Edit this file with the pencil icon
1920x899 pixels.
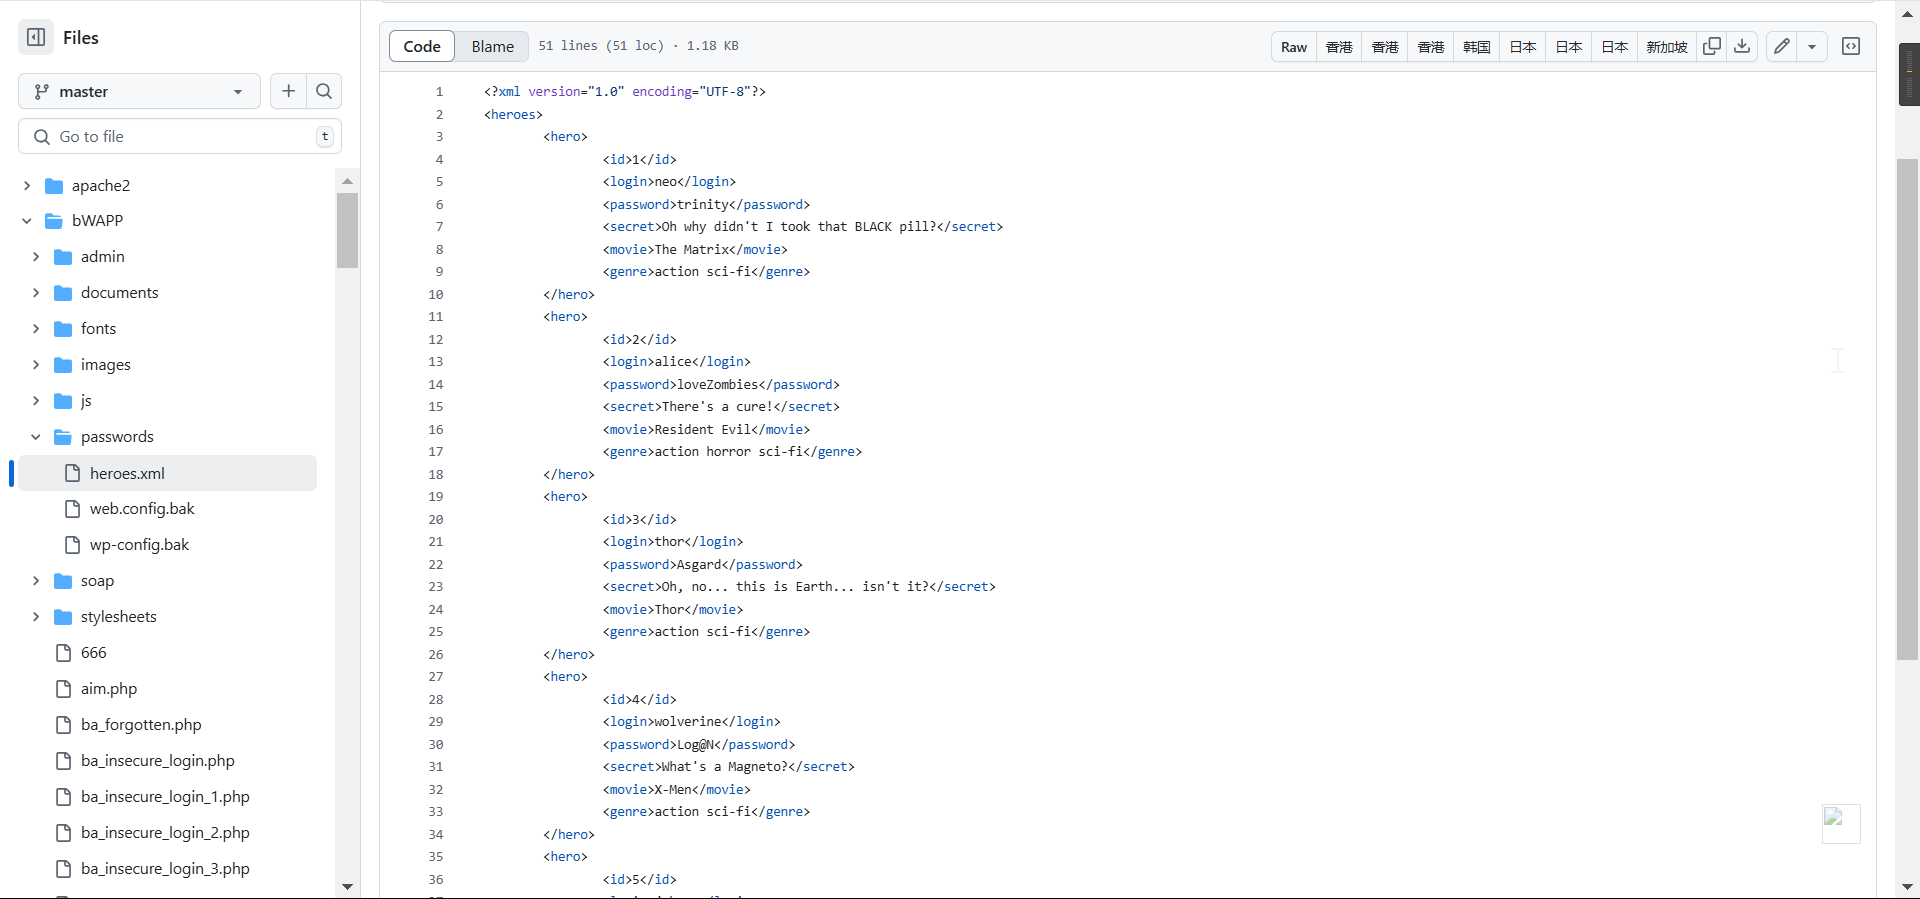(x=1782, y=46)
